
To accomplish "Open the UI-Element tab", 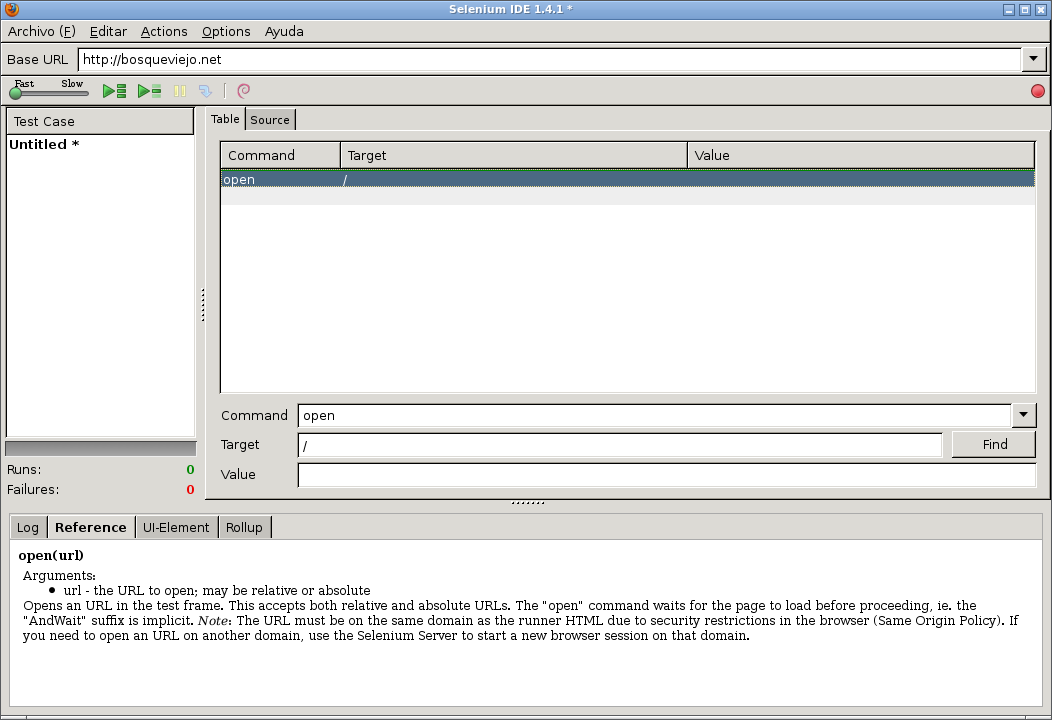I will point(176,527).
